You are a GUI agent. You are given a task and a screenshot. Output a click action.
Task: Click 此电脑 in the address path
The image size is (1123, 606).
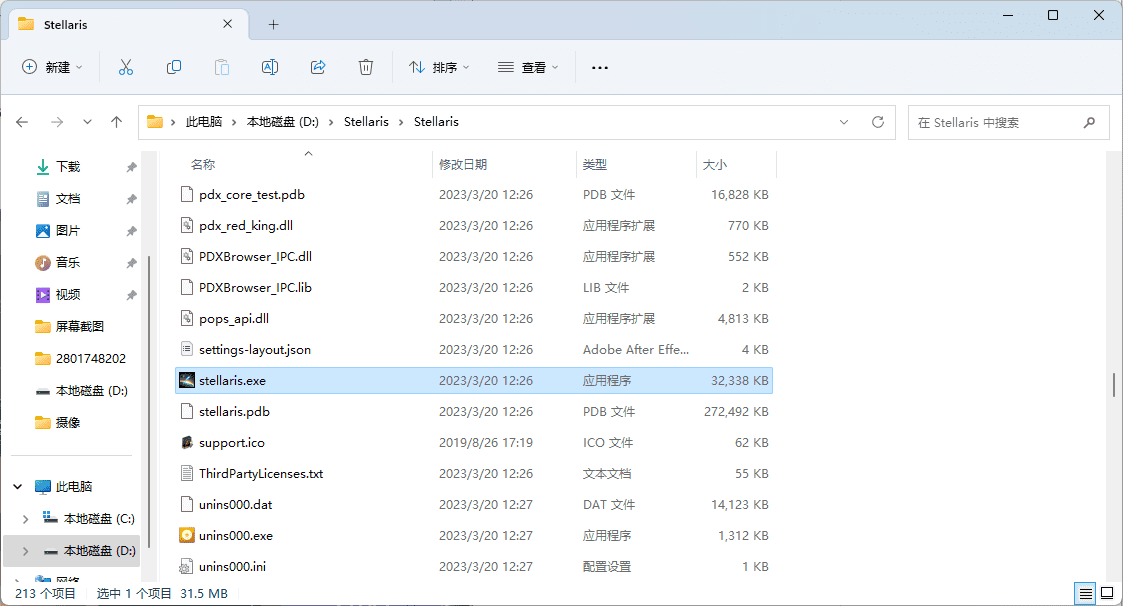[204, 122]
